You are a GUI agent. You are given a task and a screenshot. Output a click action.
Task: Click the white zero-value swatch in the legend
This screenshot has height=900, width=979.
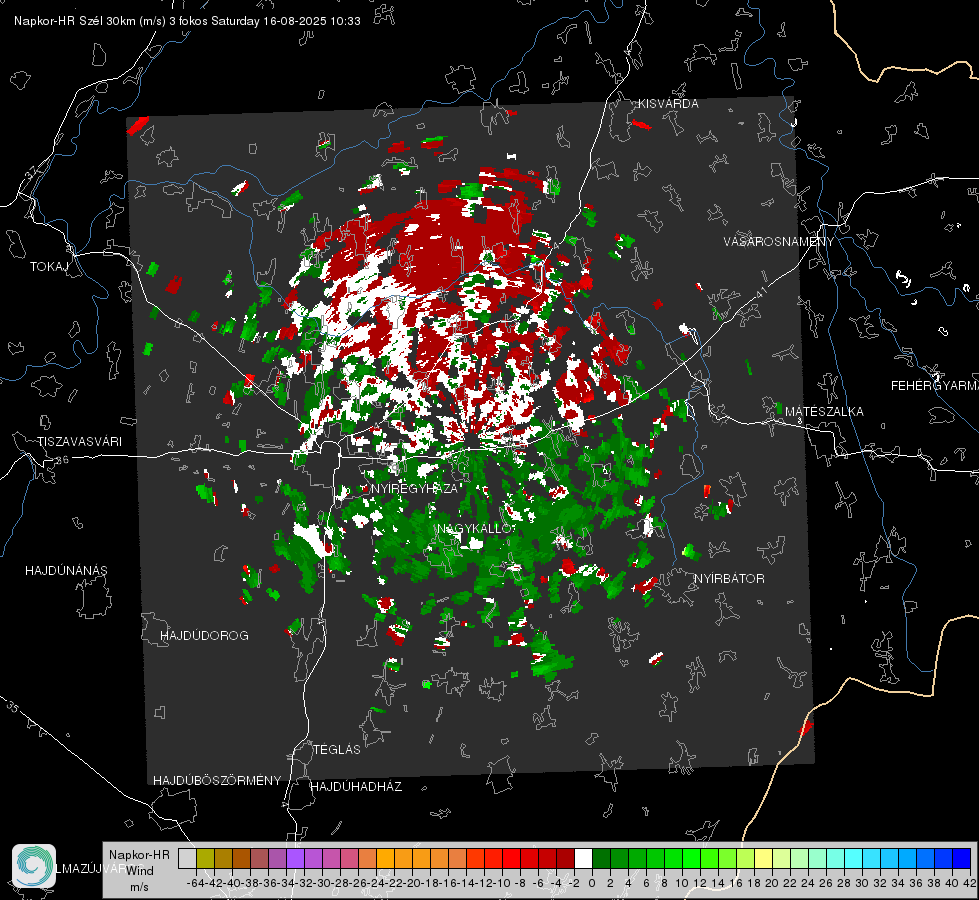point(583,858)
